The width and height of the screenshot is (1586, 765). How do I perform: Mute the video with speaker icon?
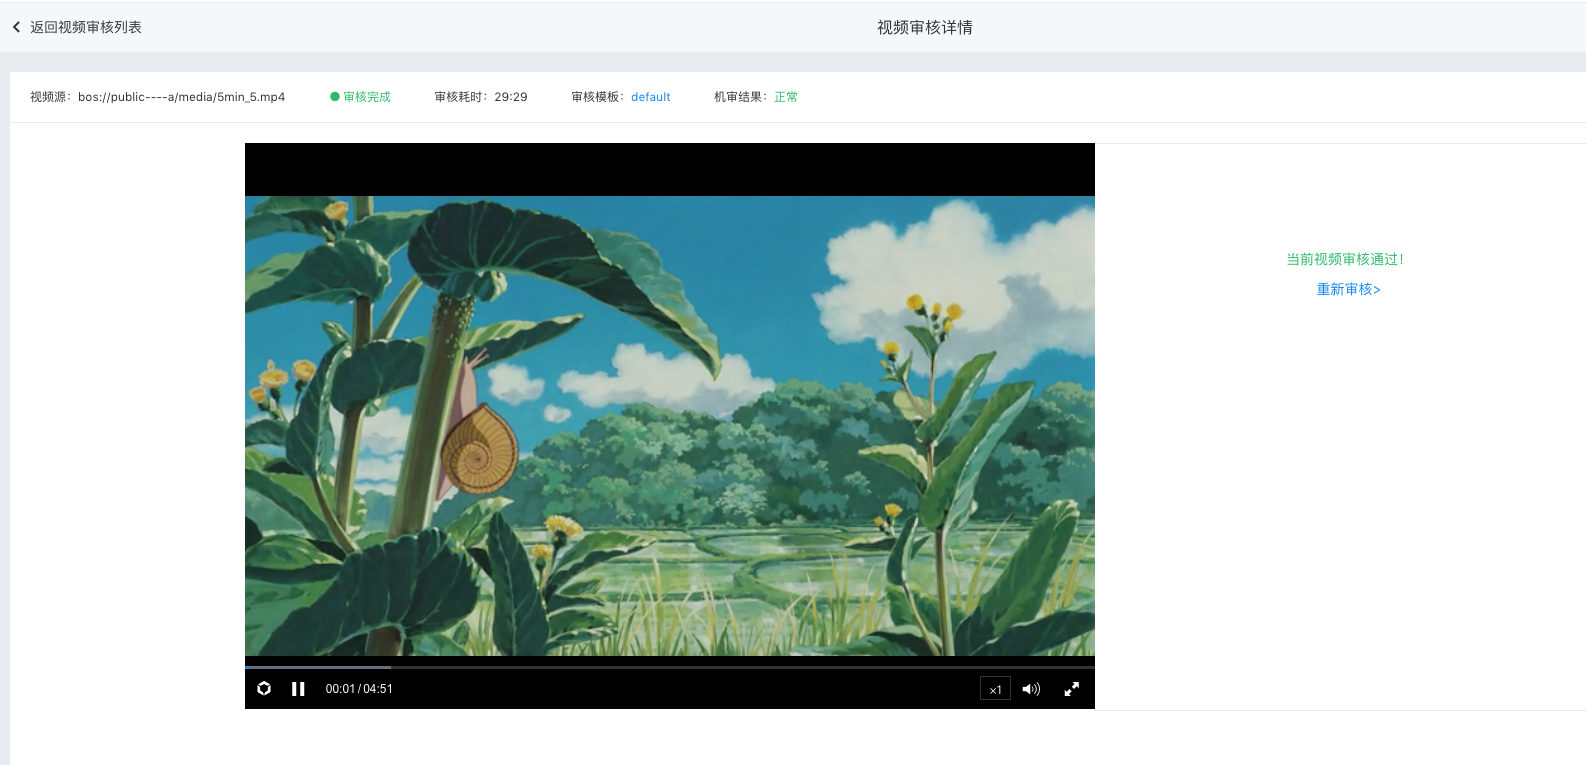point(1031,689)
